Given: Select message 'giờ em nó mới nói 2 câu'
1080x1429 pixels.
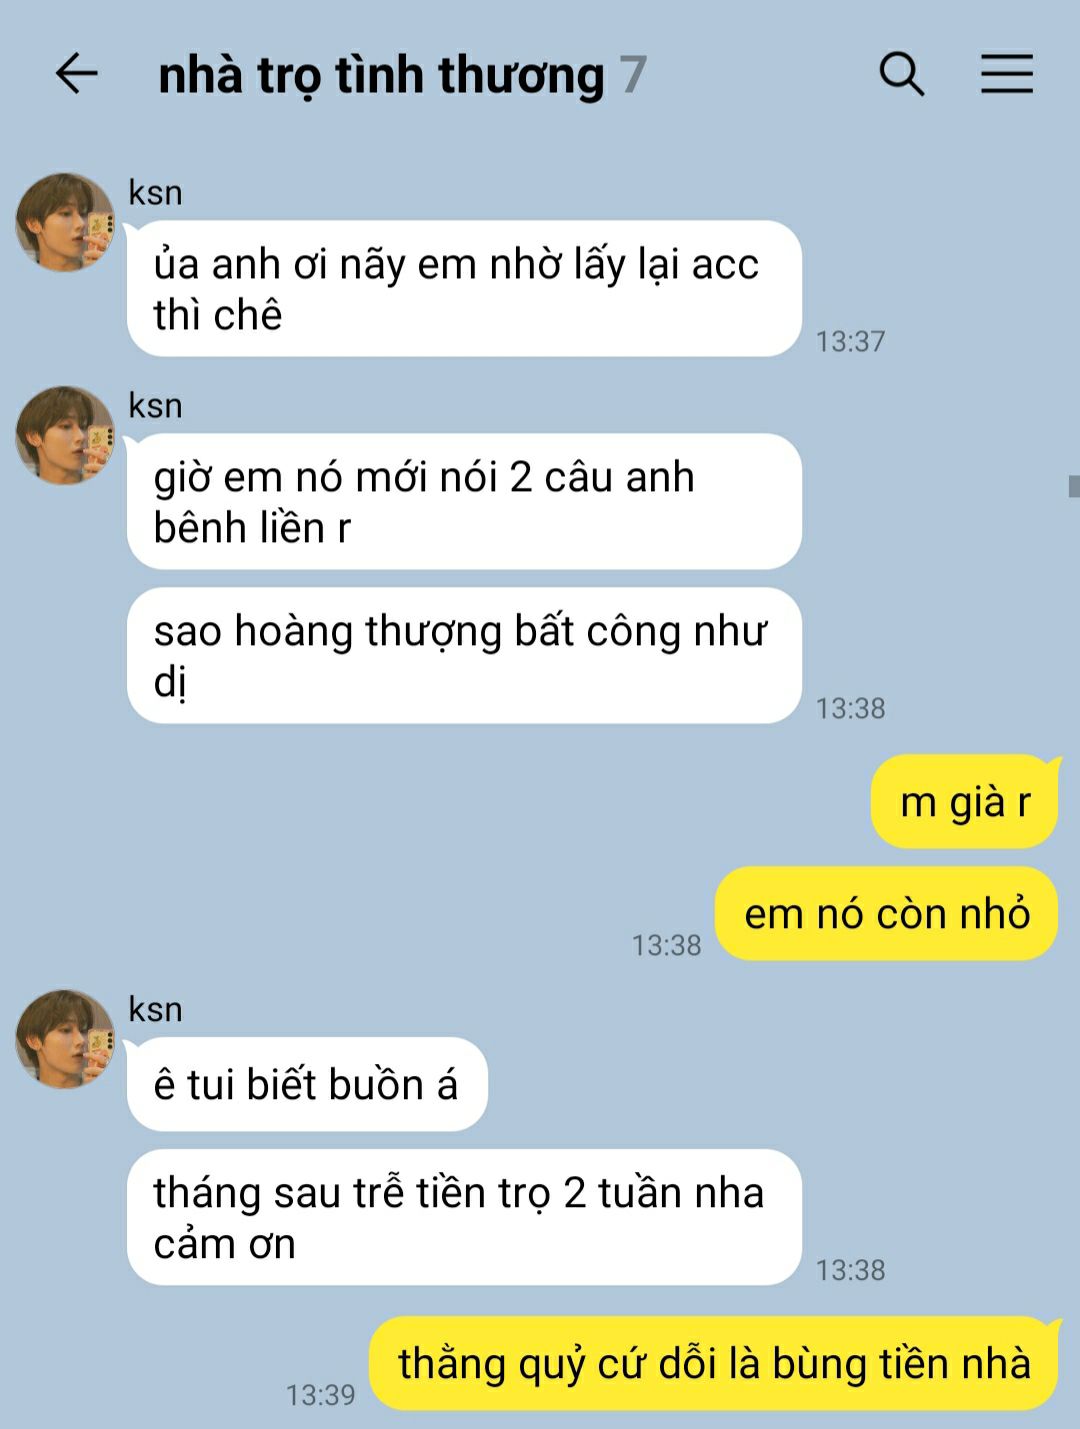Looking at the screenshot, I should pos(464,501).
